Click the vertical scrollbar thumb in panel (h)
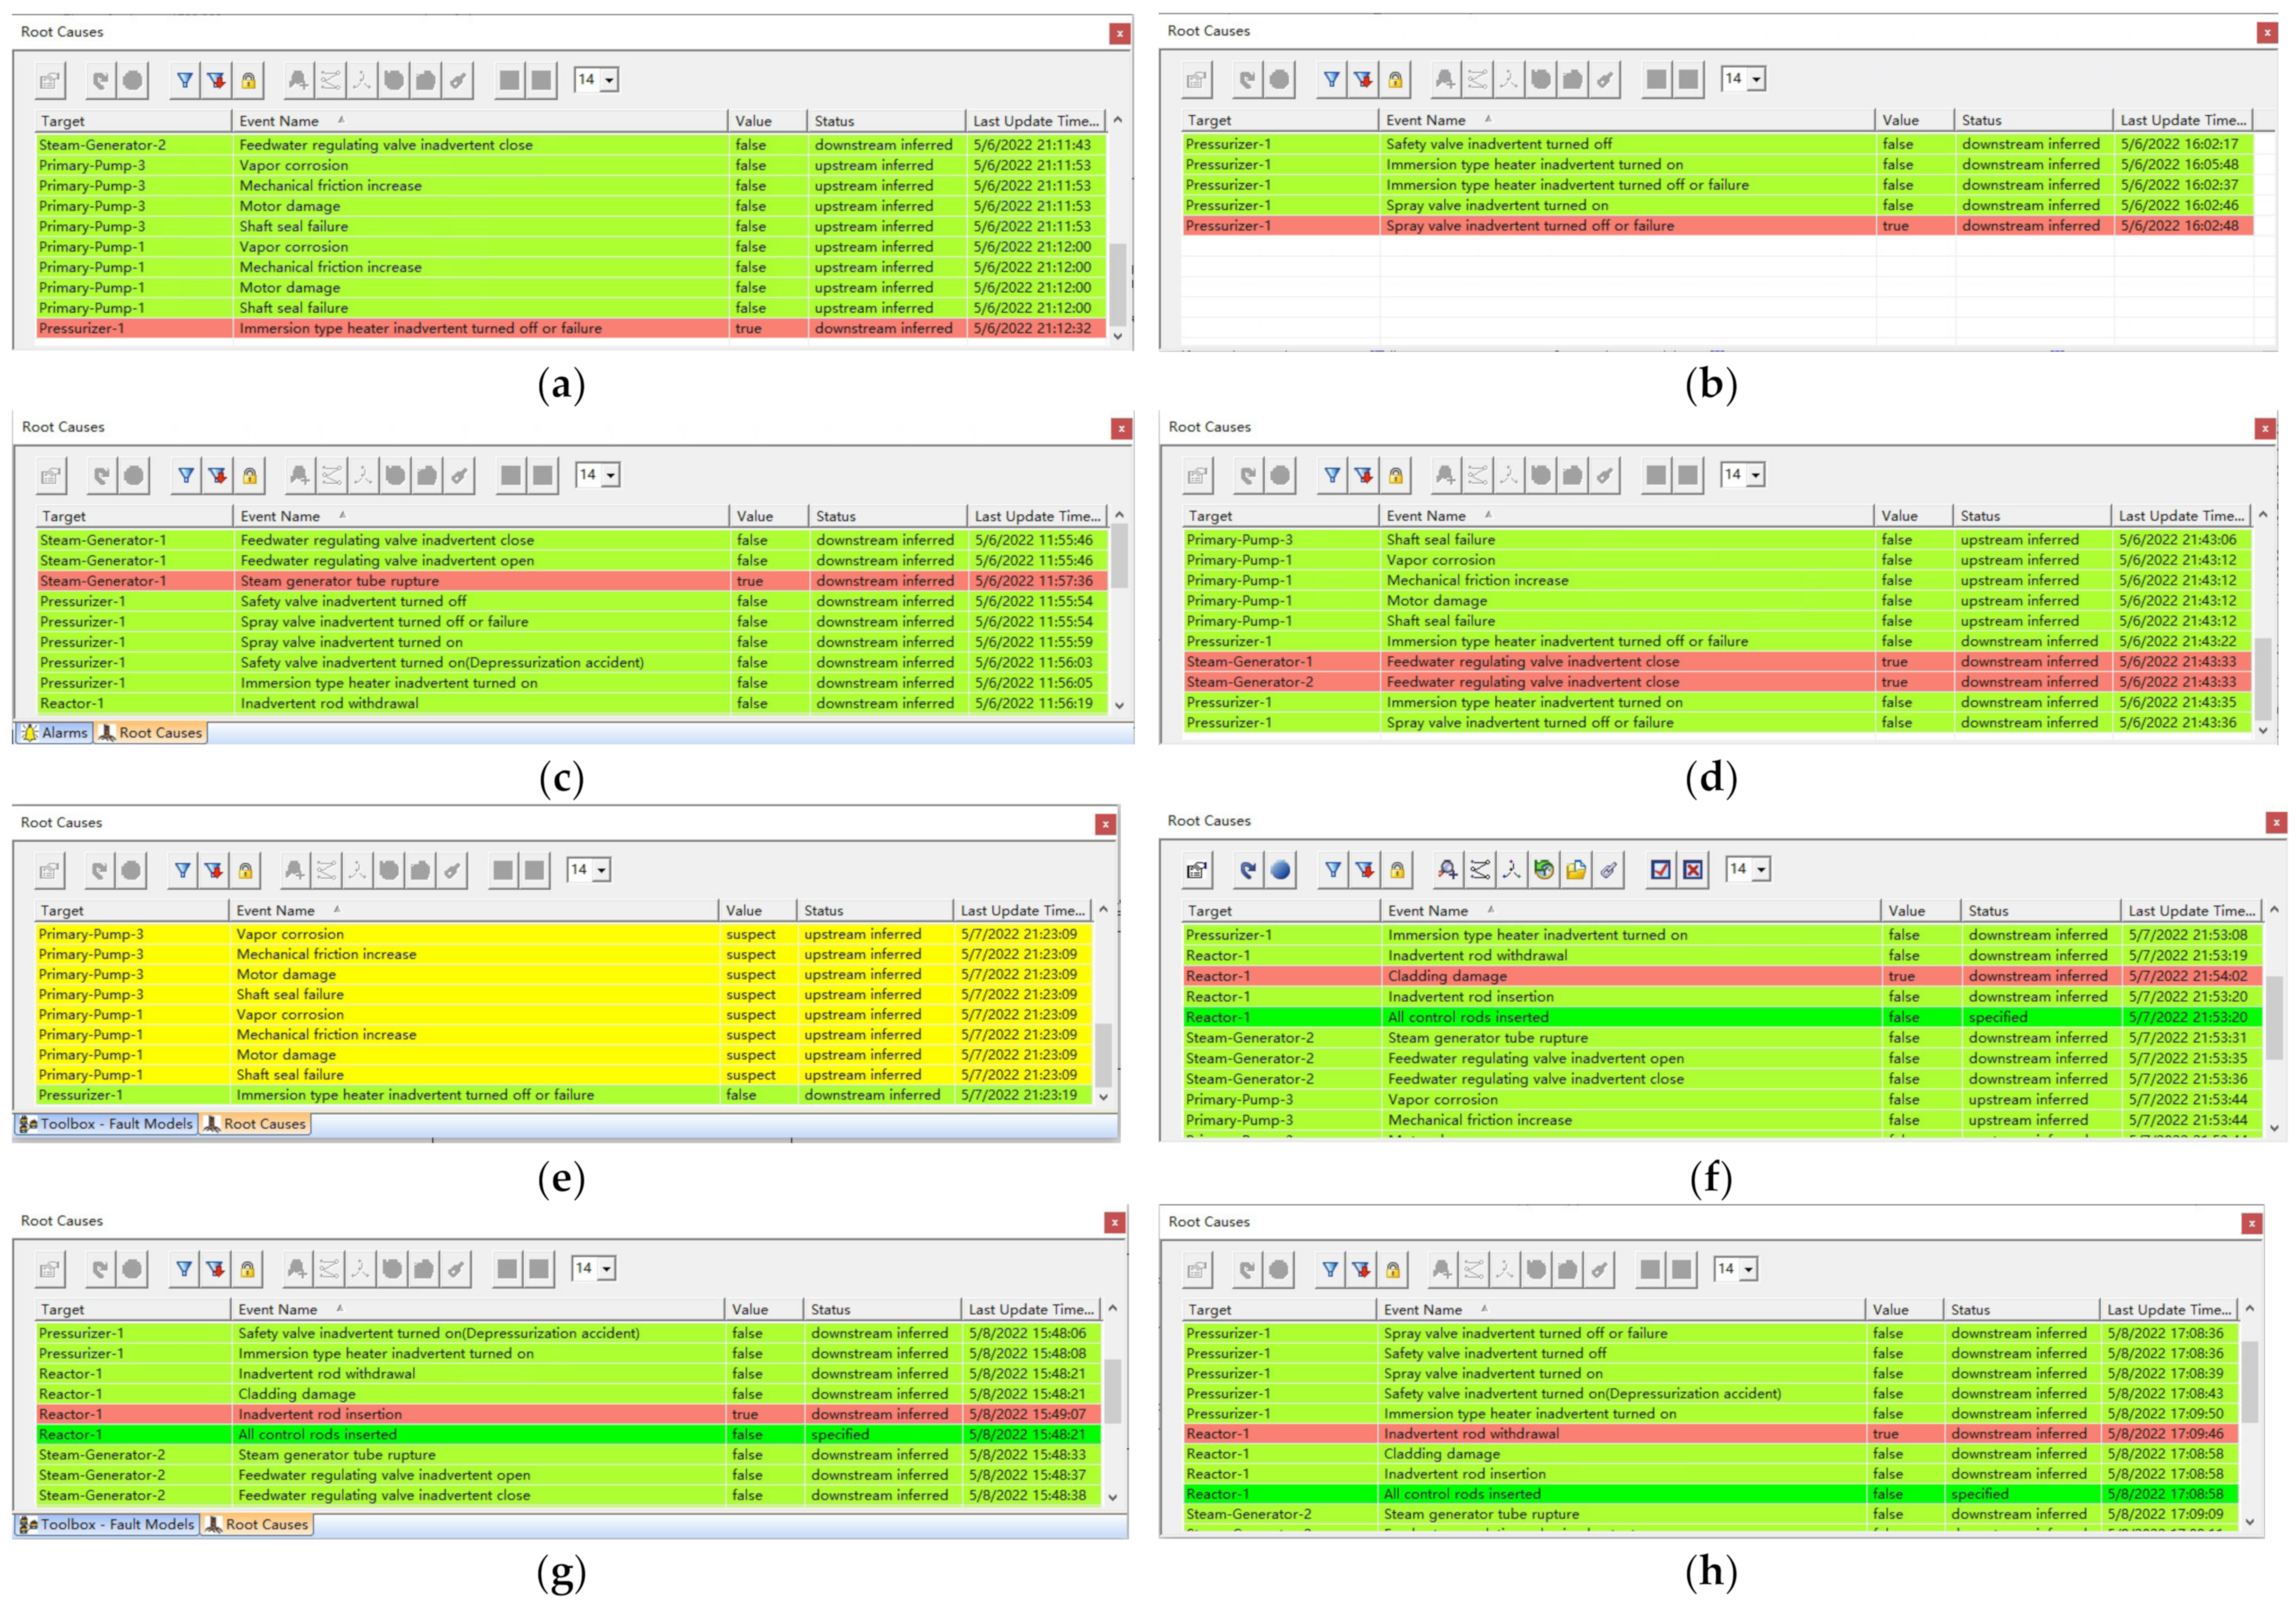This screenshot has height=1604, width=2296. 2249,1381
